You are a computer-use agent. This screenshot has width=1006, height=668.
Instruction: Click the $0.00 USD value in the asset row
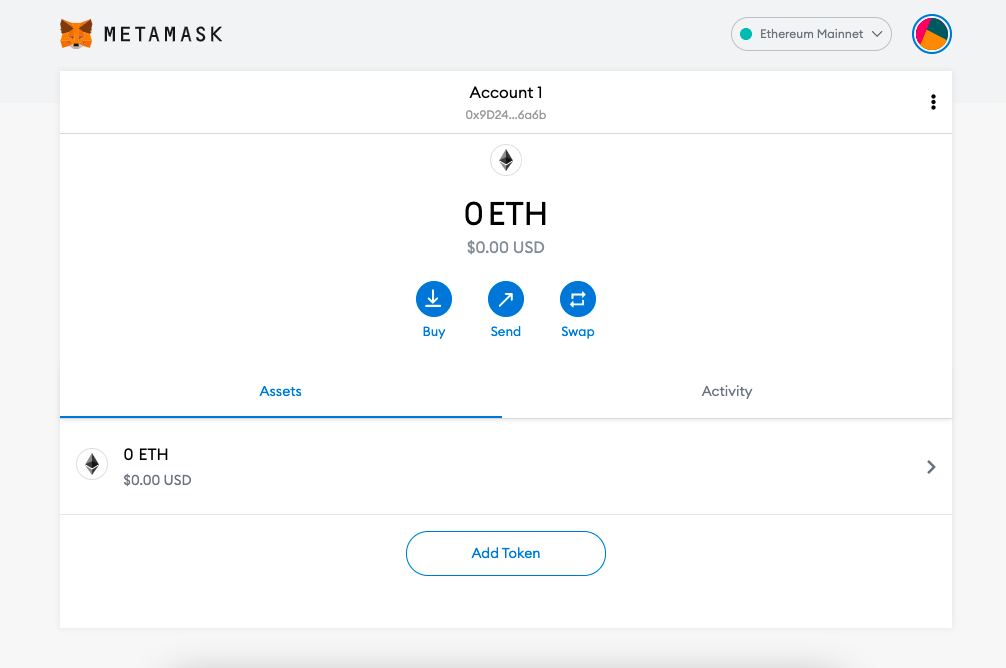pos(157,480)
